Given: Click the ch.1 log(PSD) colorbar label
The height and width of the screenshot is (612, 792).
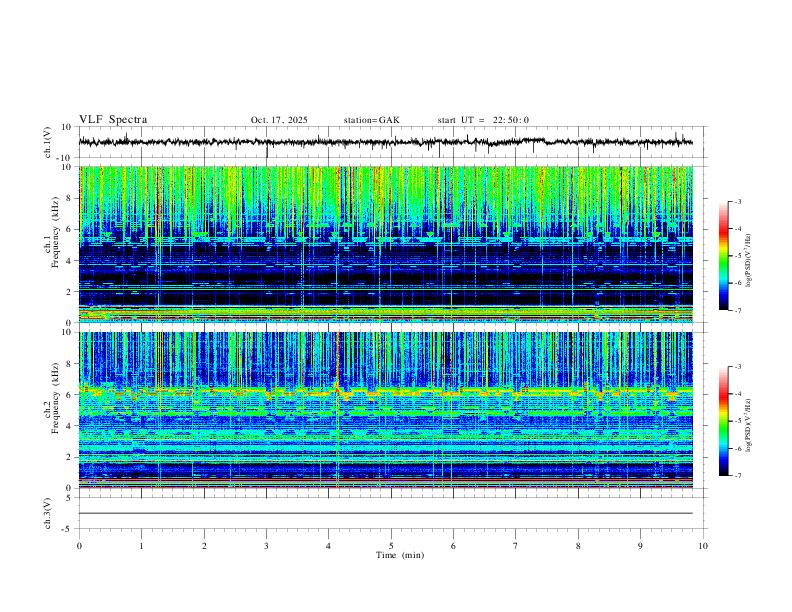Looking at the screenshot, I should [749, 260].
